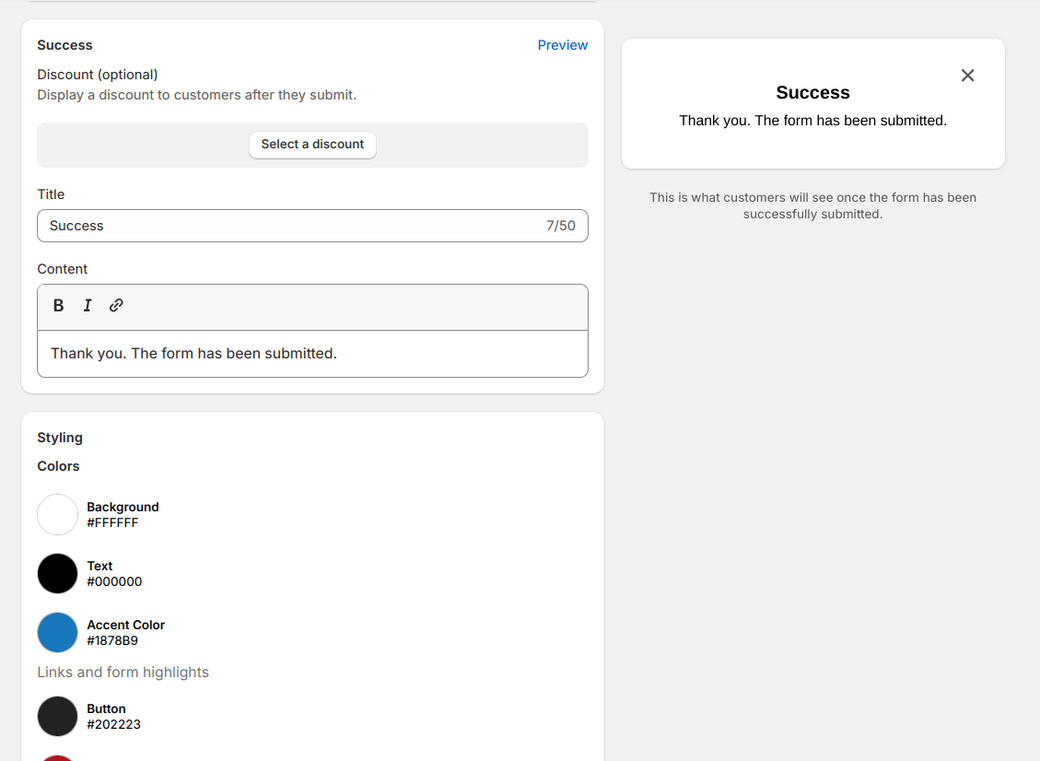Open Accent Color swatch
Image resolution: width=1040 pixels, height=761 pixels.
(x=58, y=632)
